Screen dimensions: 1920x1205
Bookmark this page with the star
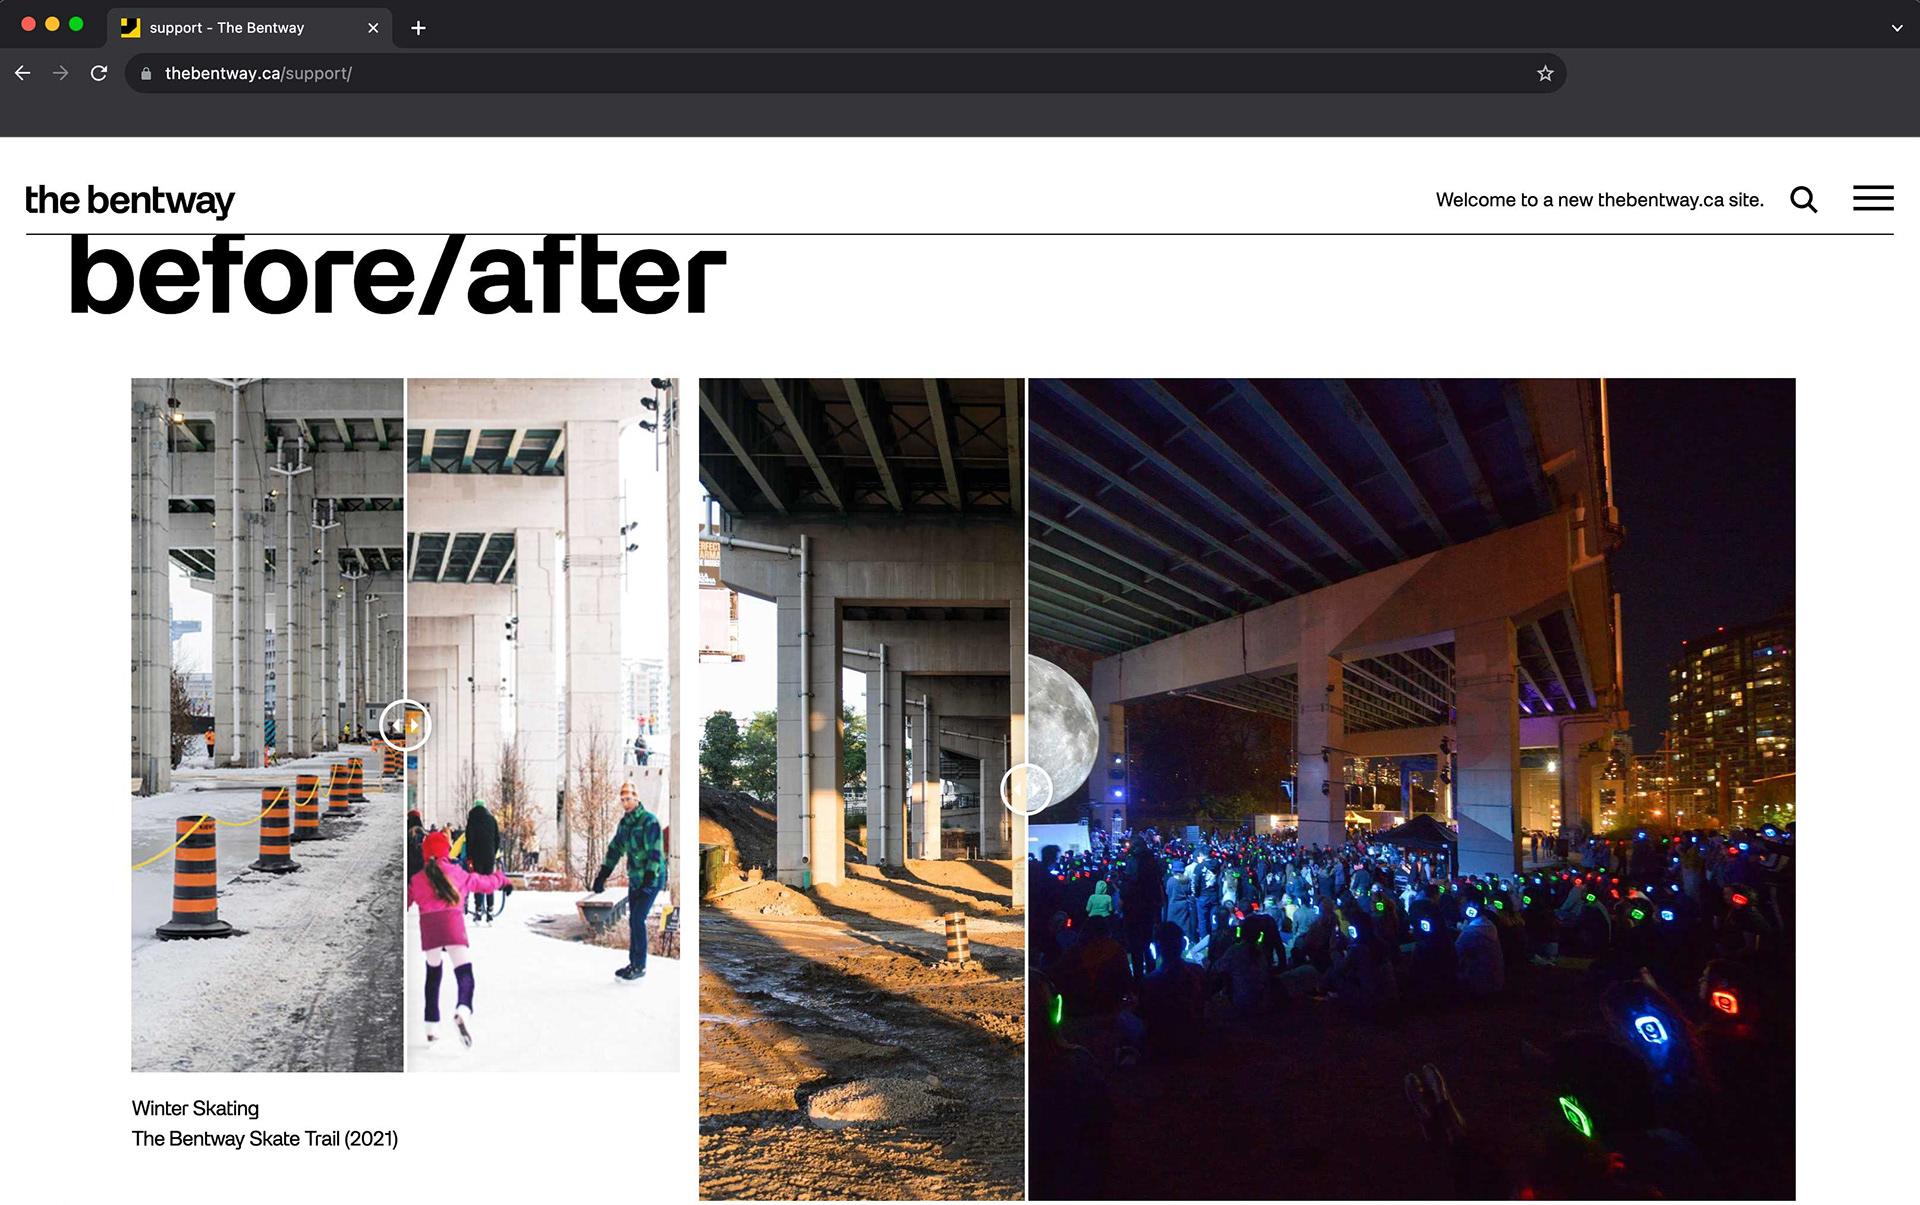point(1545,73)
